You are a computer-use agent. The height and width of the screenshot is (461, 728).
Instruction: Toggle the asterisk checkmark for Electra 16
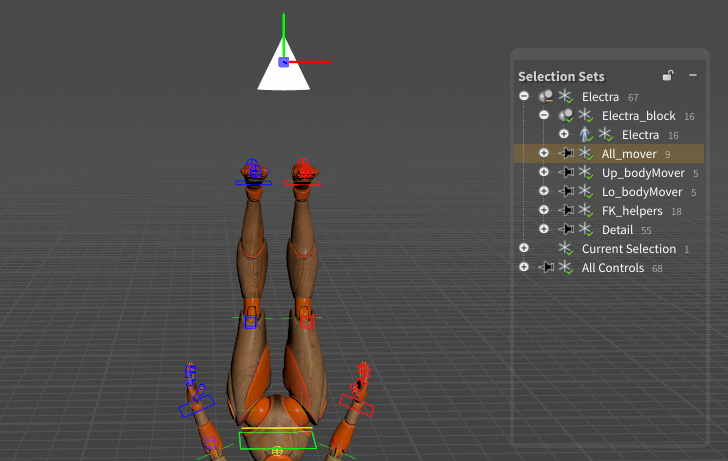point(605,134)
